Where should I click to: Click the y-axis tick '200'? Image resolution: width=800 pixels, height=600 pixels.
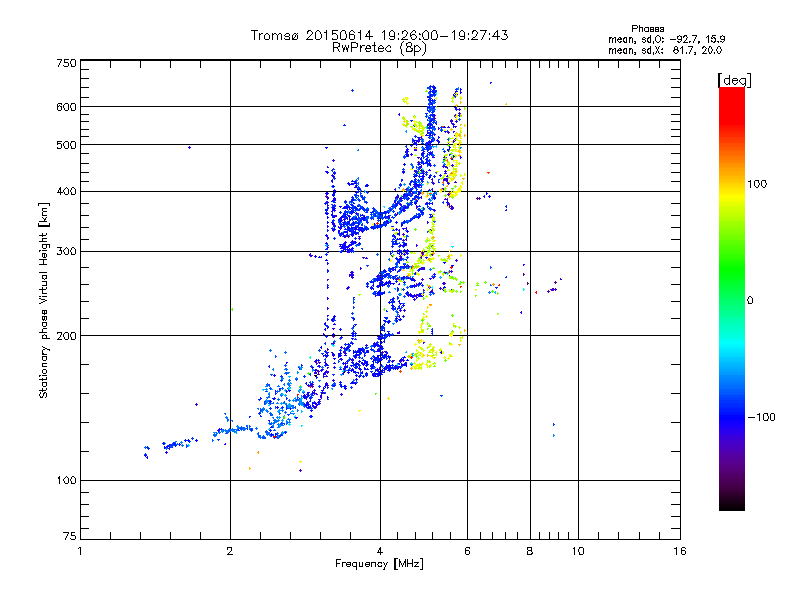[66, 336]
